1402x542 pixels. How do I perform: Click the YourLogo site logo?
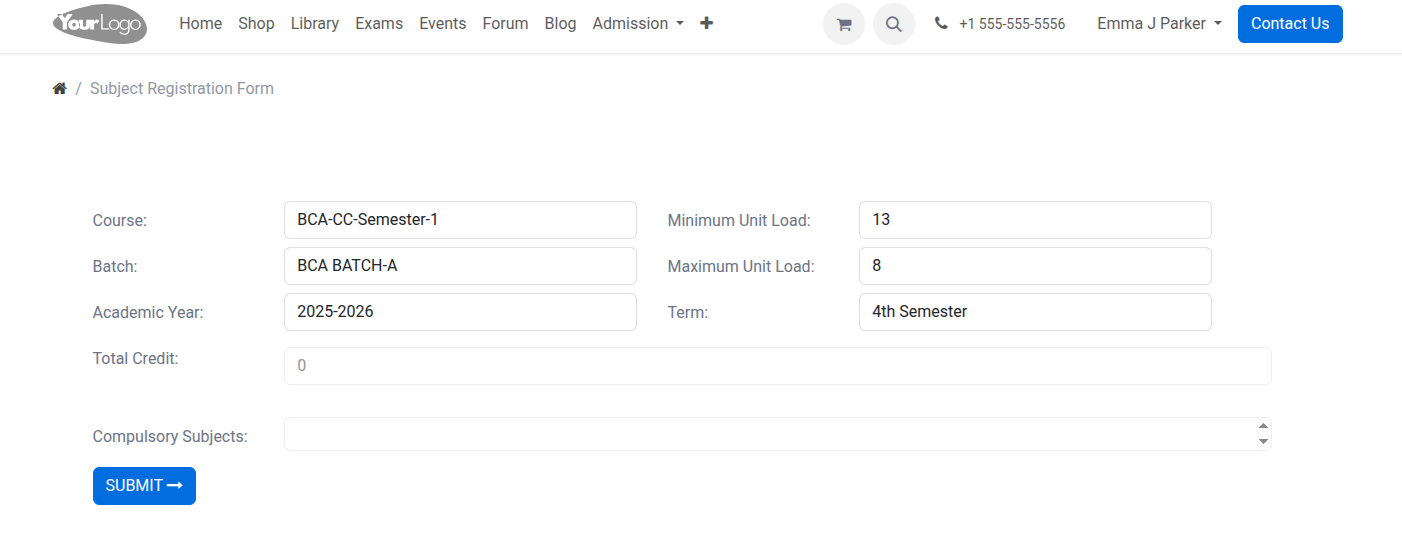tap(100, 24)
